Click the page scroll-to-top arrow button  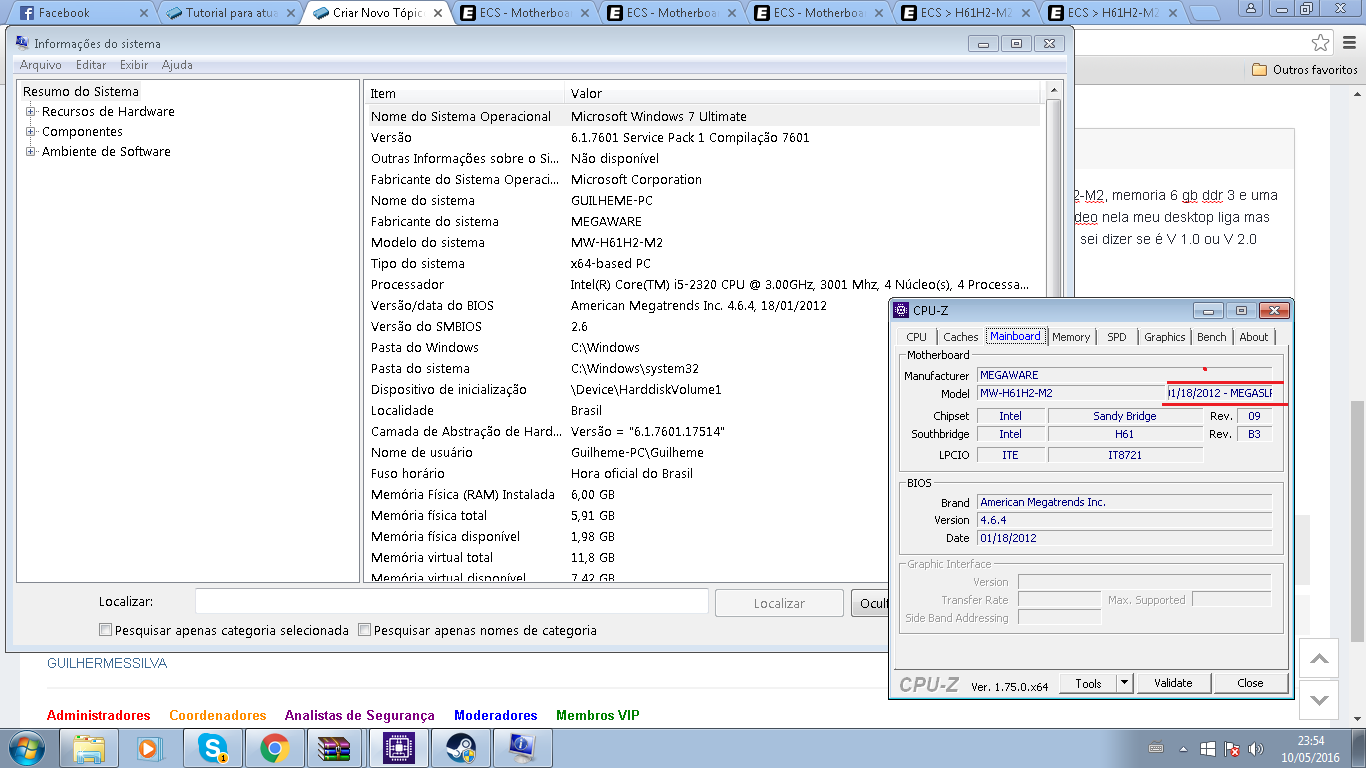1319,659
